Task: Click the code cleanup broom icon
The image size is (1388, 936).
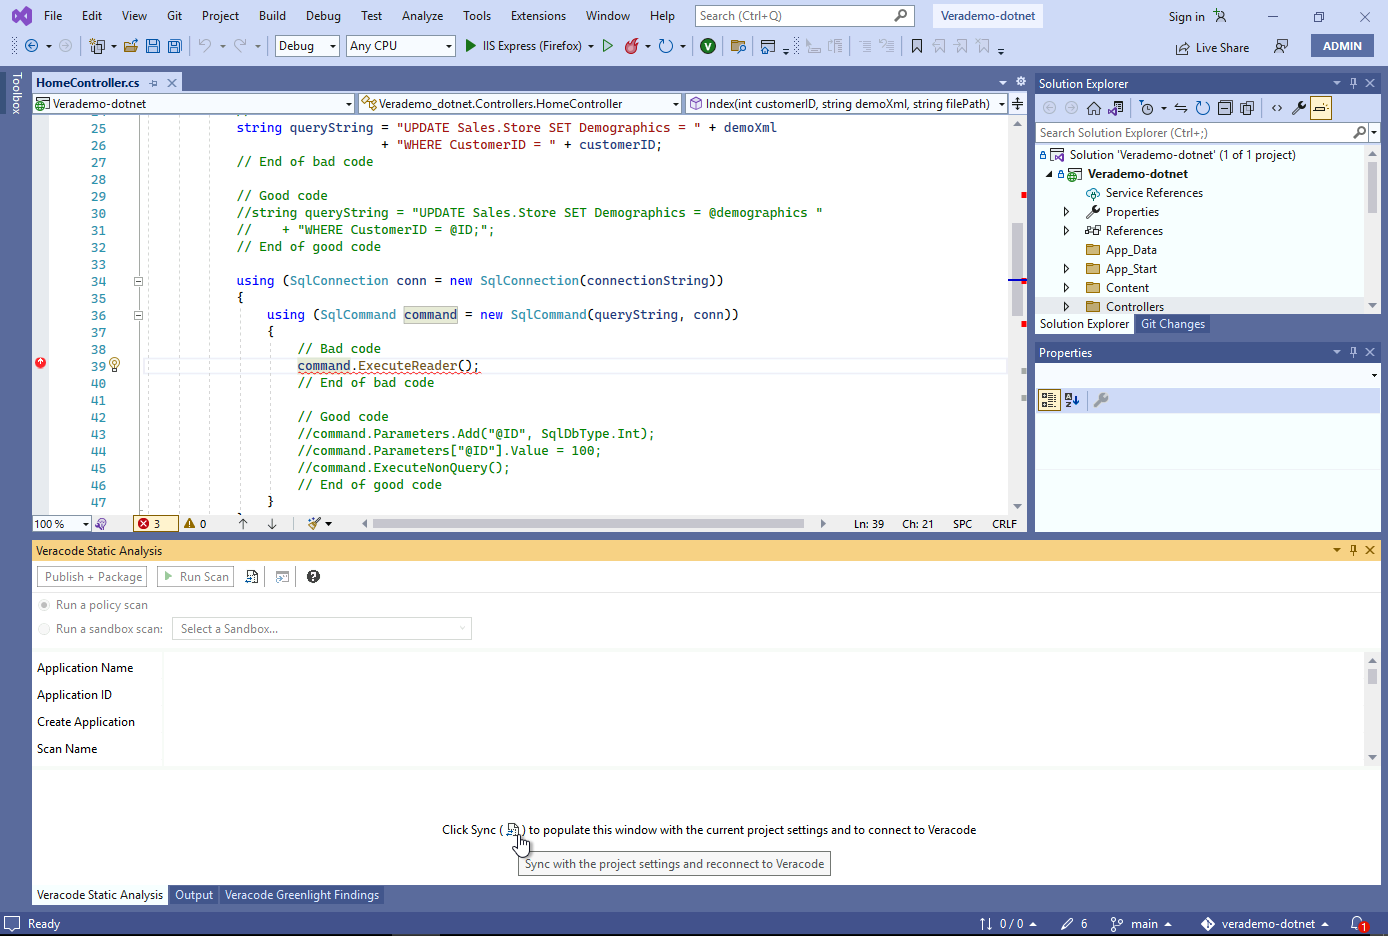Action: tap(315, 523)
